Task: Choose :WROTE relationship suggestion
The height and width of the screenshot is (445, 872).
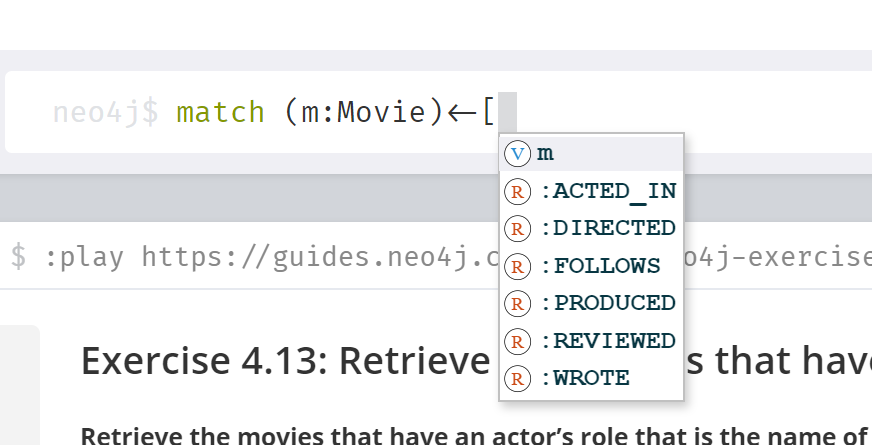Action: 591,378
